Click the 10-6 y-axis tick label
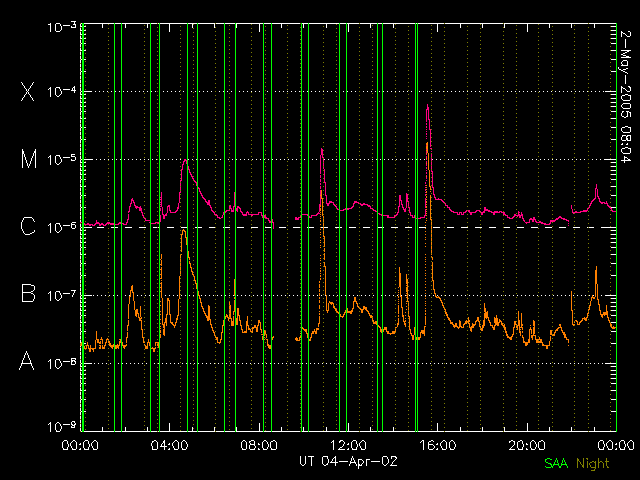This screenshot has height=480, width=640. tap(62, 227)
